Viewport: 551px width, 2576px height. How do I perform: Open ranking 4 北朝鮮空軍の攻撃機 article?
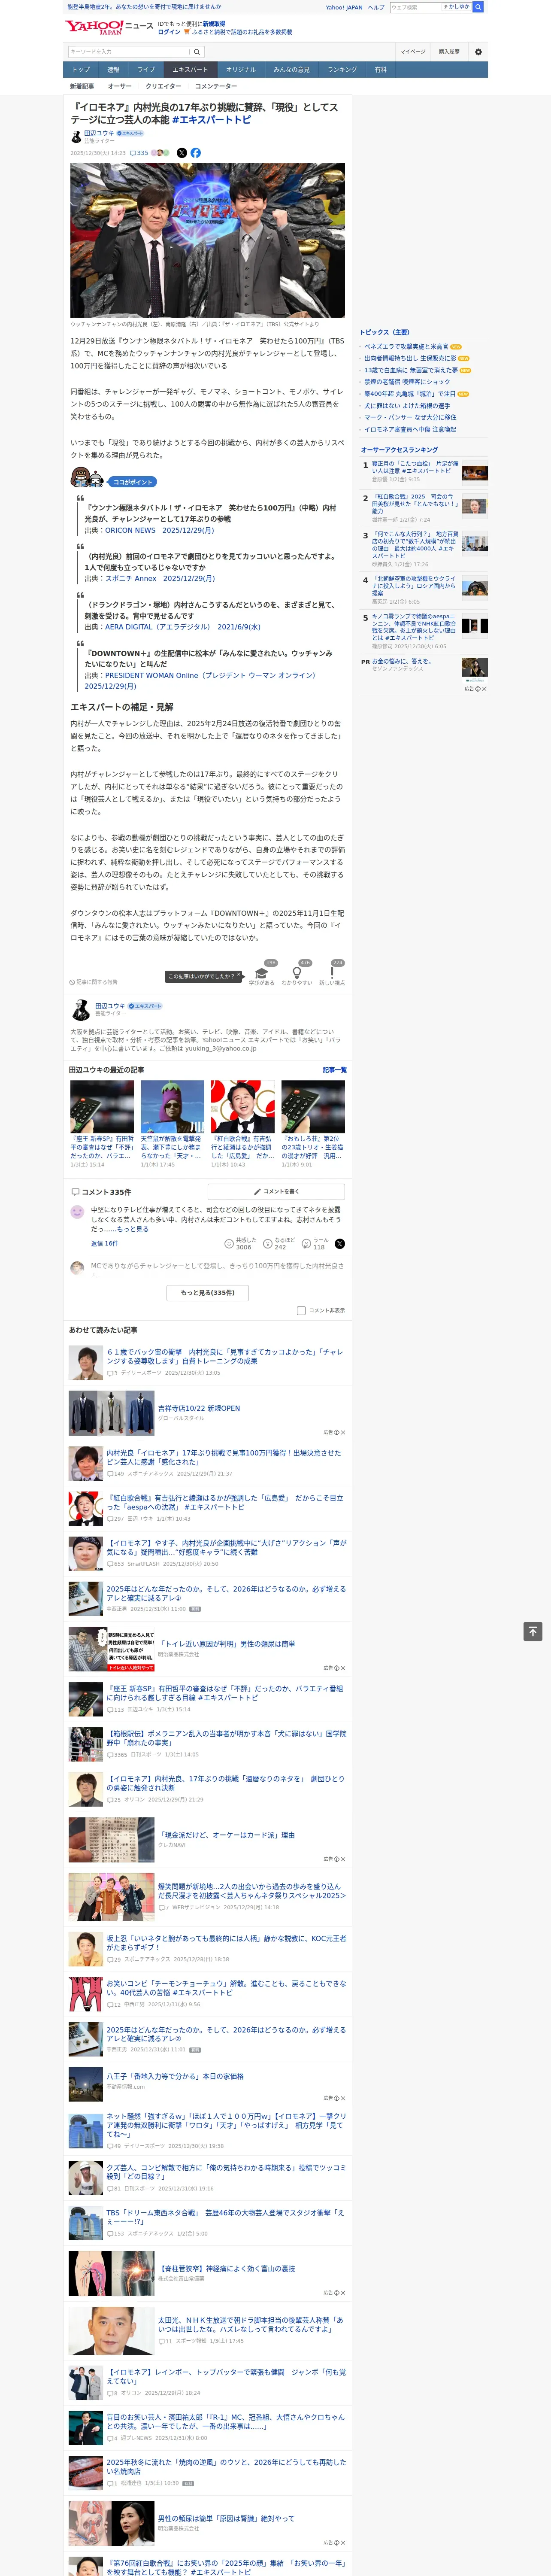pos(415,586)
